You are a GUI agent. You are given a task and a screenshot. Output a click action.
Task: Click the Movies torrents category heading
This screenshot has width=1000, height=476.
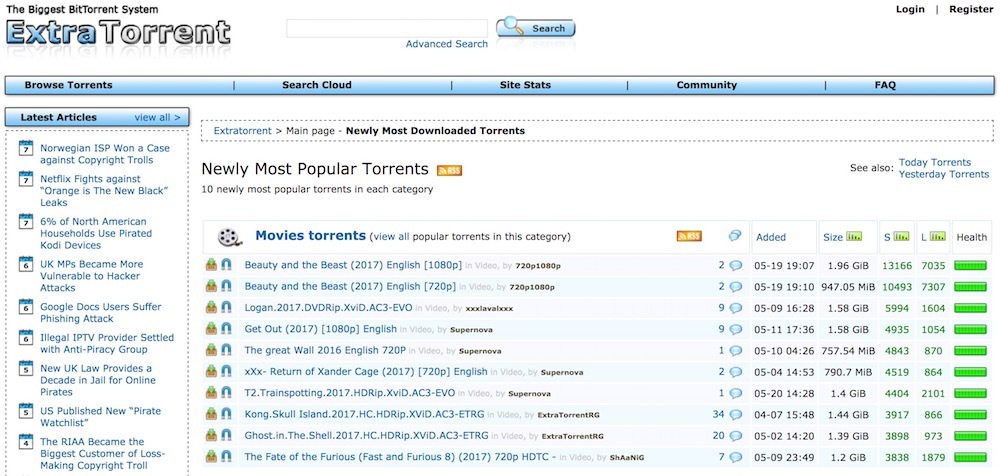click(311, 235)
